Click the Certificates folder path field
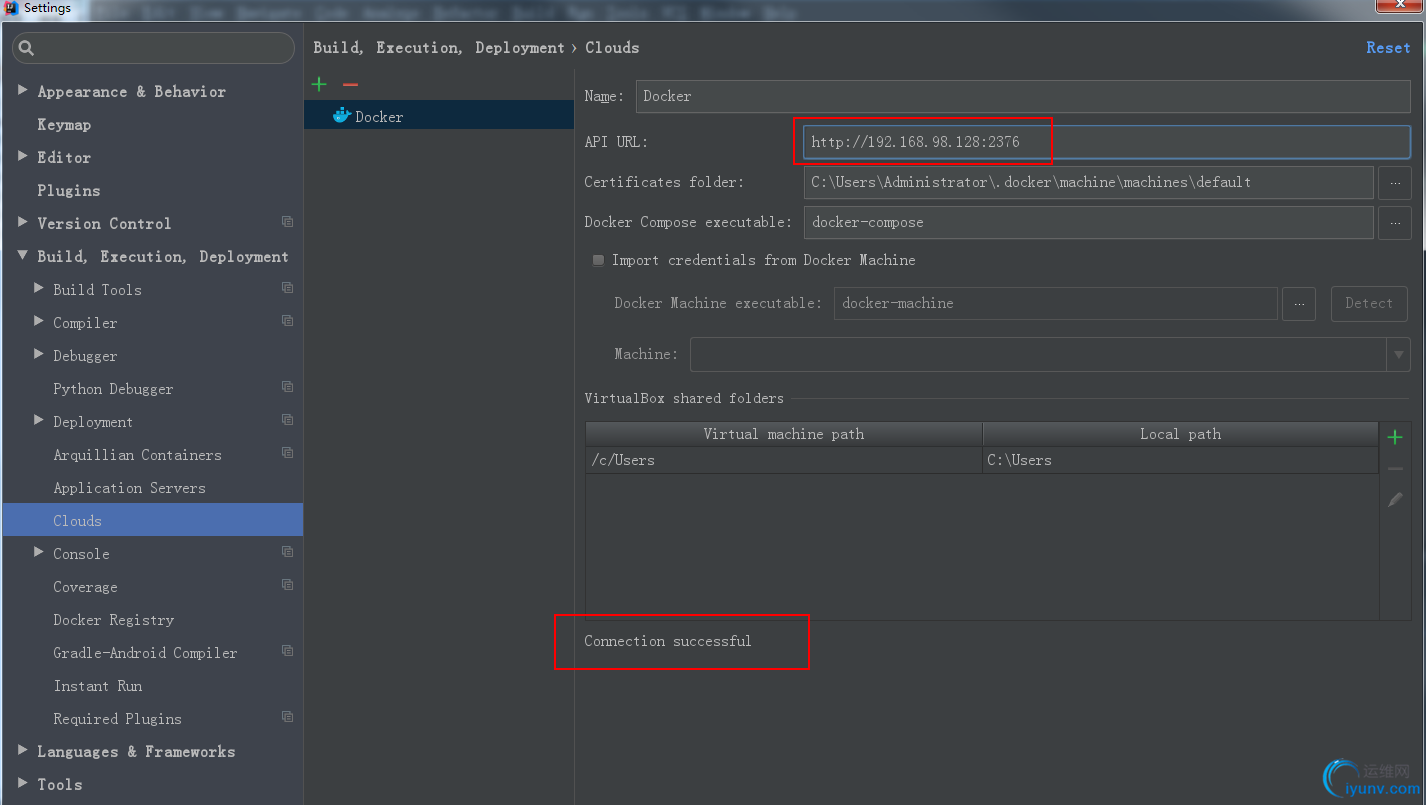Viewport: 1426px width, 805px height. pos(1088,182)
